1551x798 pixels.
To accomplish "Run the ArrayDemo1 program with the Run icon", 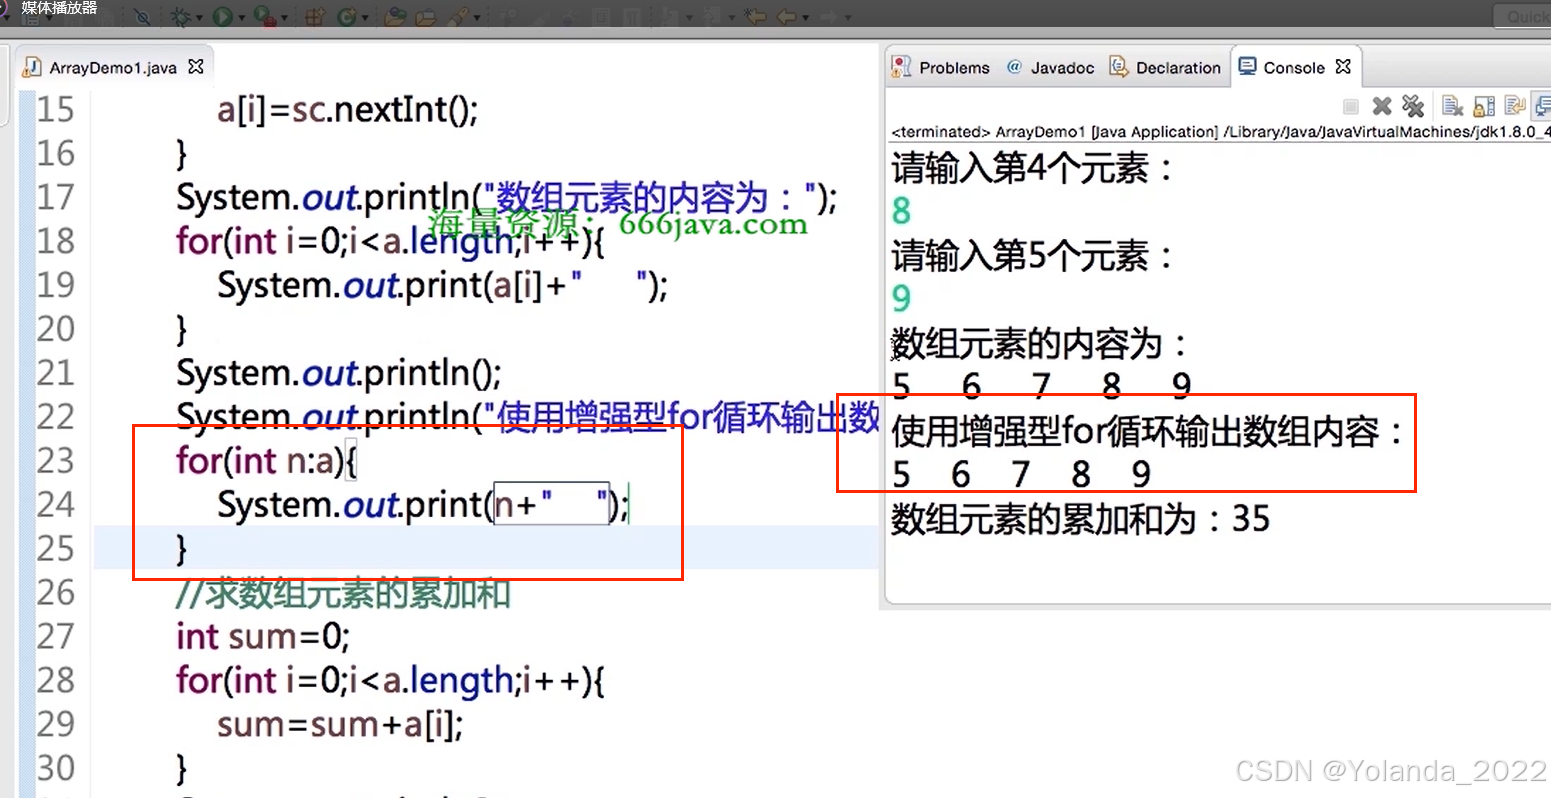I will coord(223,16).
